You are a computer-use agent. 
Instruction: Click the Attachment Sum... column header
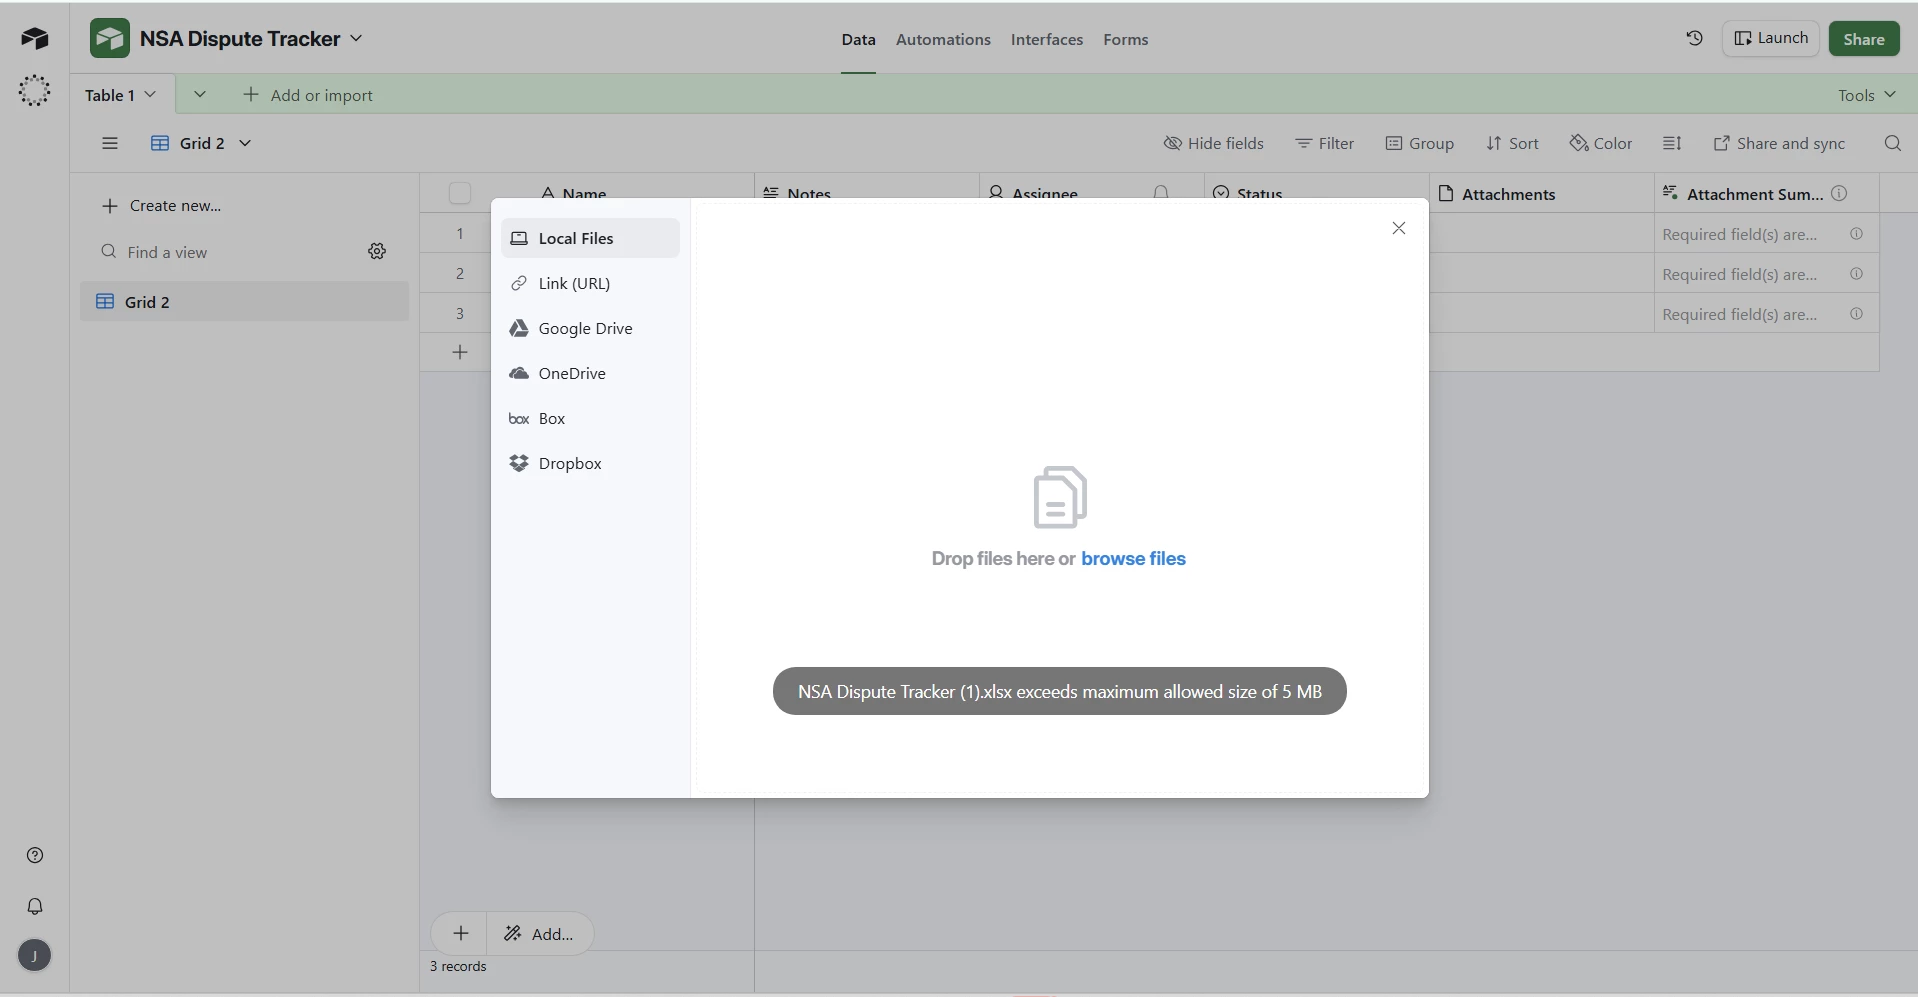1766,193
